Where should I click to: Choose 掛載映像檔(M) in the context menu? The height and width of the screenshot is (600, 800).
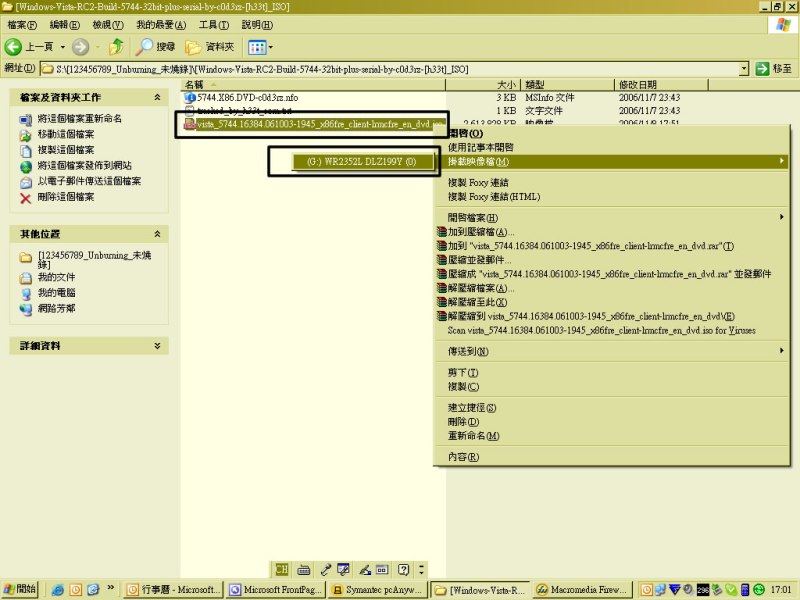pos(611,162)
